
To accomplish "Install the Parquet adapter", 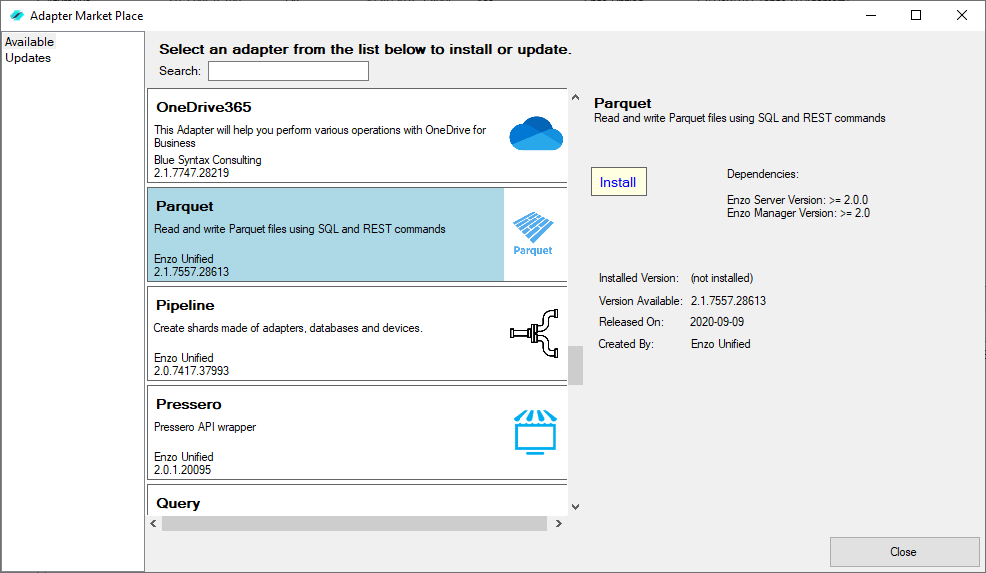I will point(619,182).
